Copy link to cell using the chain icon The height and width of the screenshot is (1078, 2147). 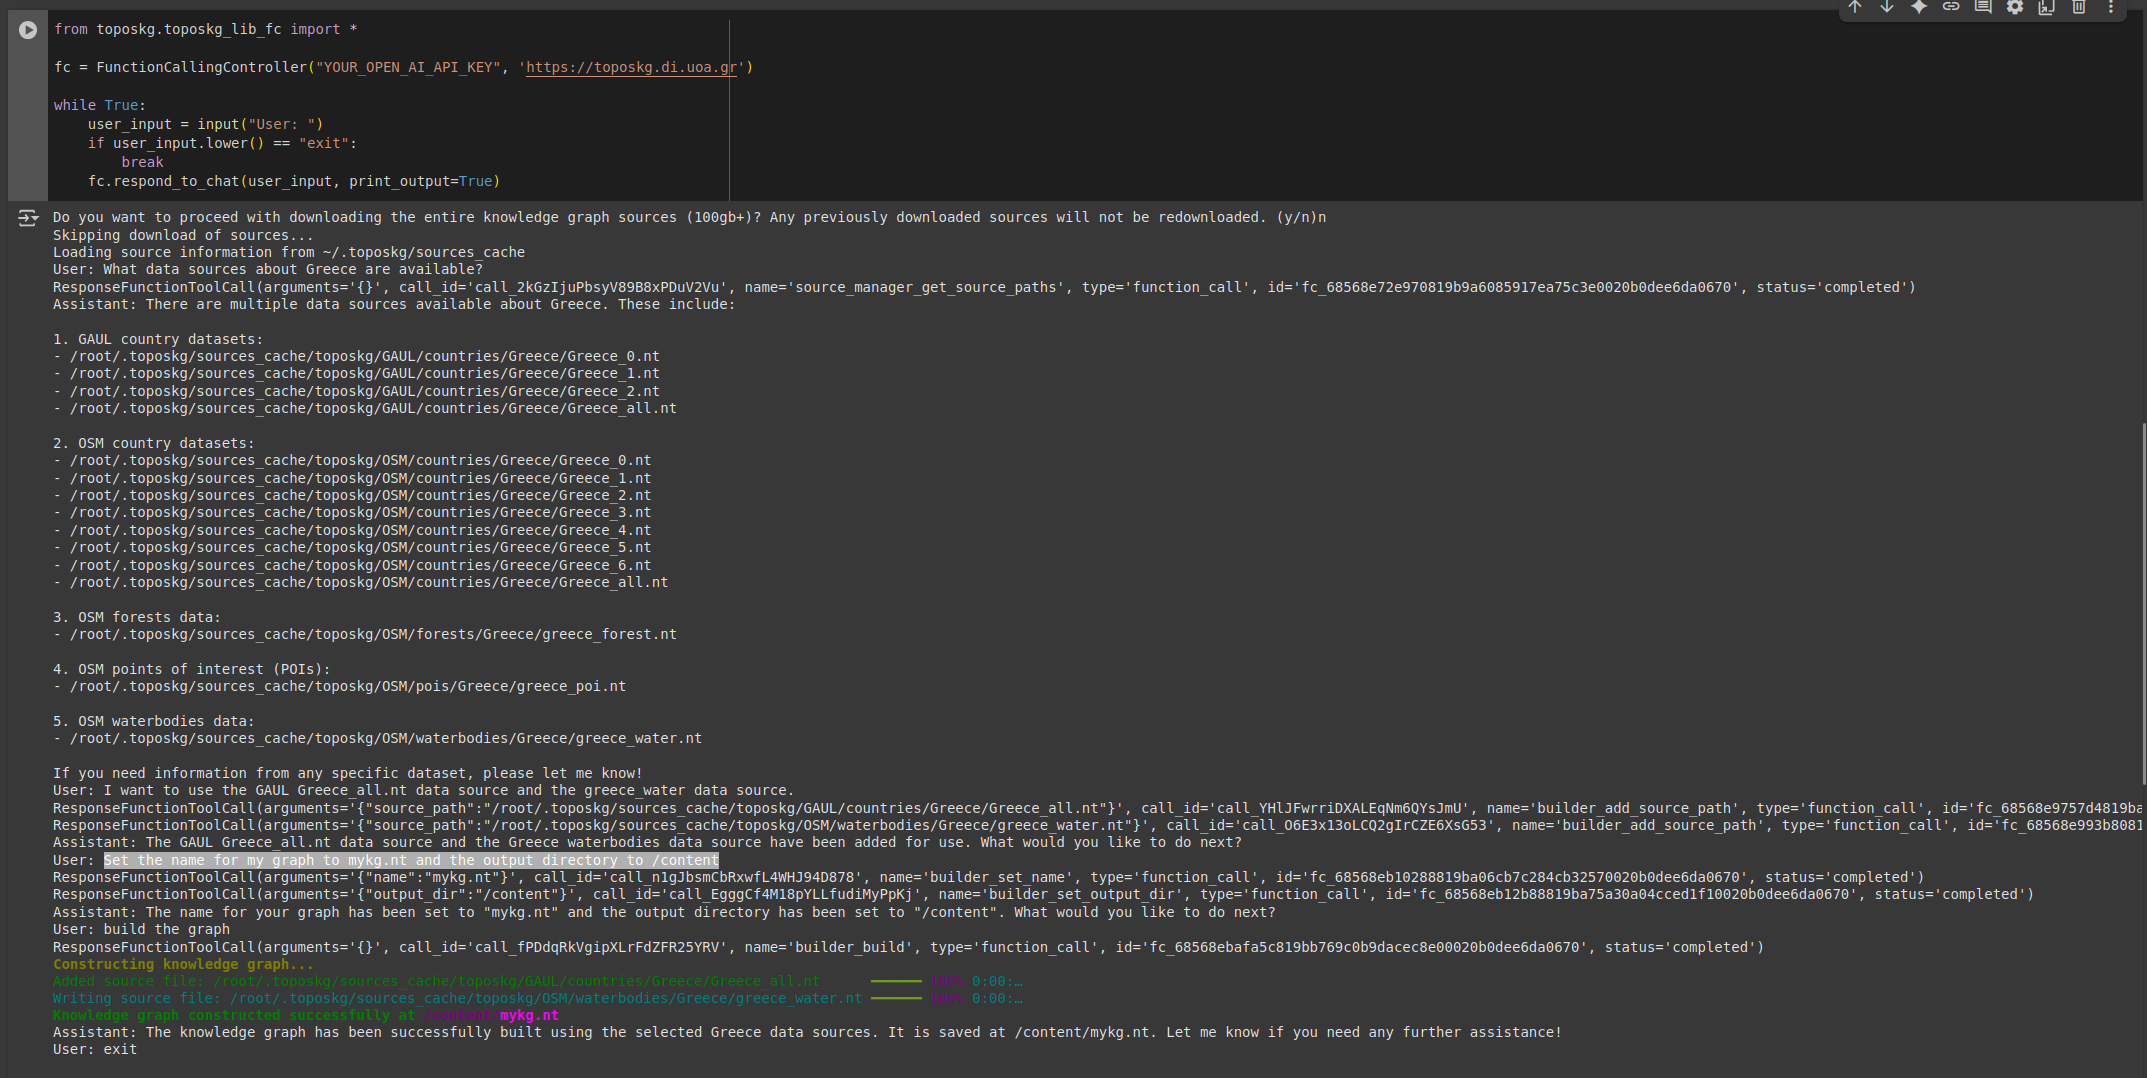(1951, 7)
